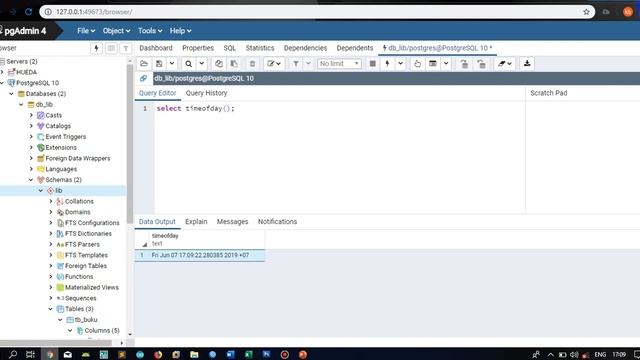Screen dimensions: 640x360
Task: Bookmark page with star icon
Action: pos(587,12)
